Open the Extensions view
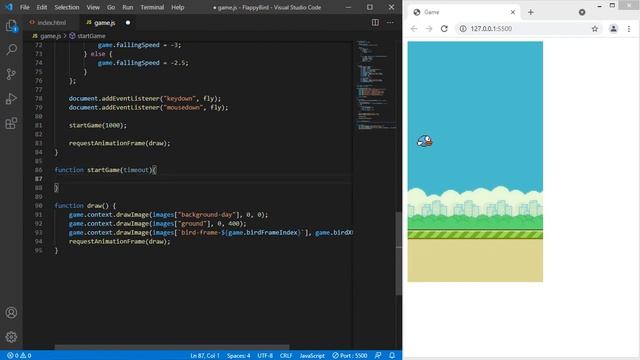This screenshot has width=640, height=360. point(11,123)
